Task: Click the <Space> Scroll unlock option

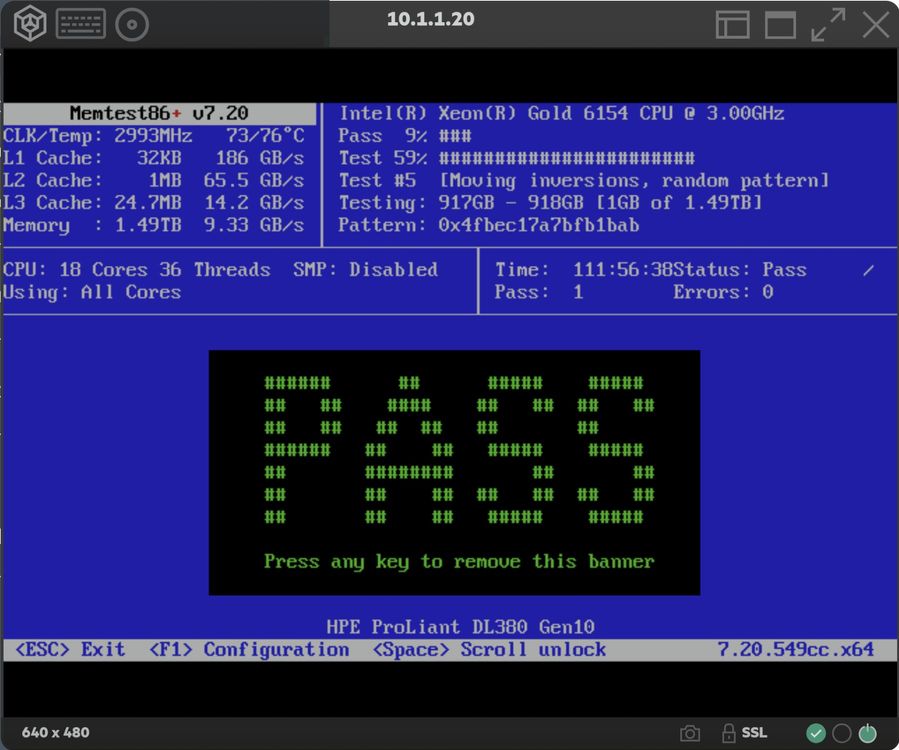Action: [x=489, y=650]
